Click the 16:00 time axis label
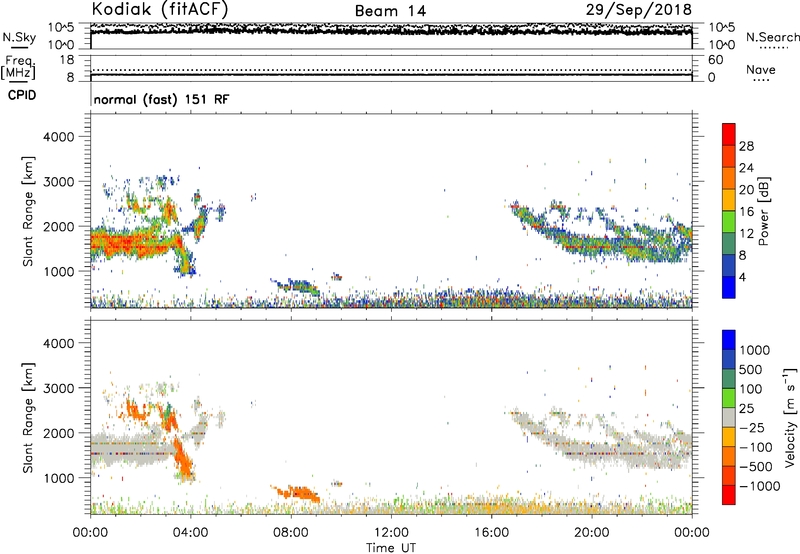 491,533
